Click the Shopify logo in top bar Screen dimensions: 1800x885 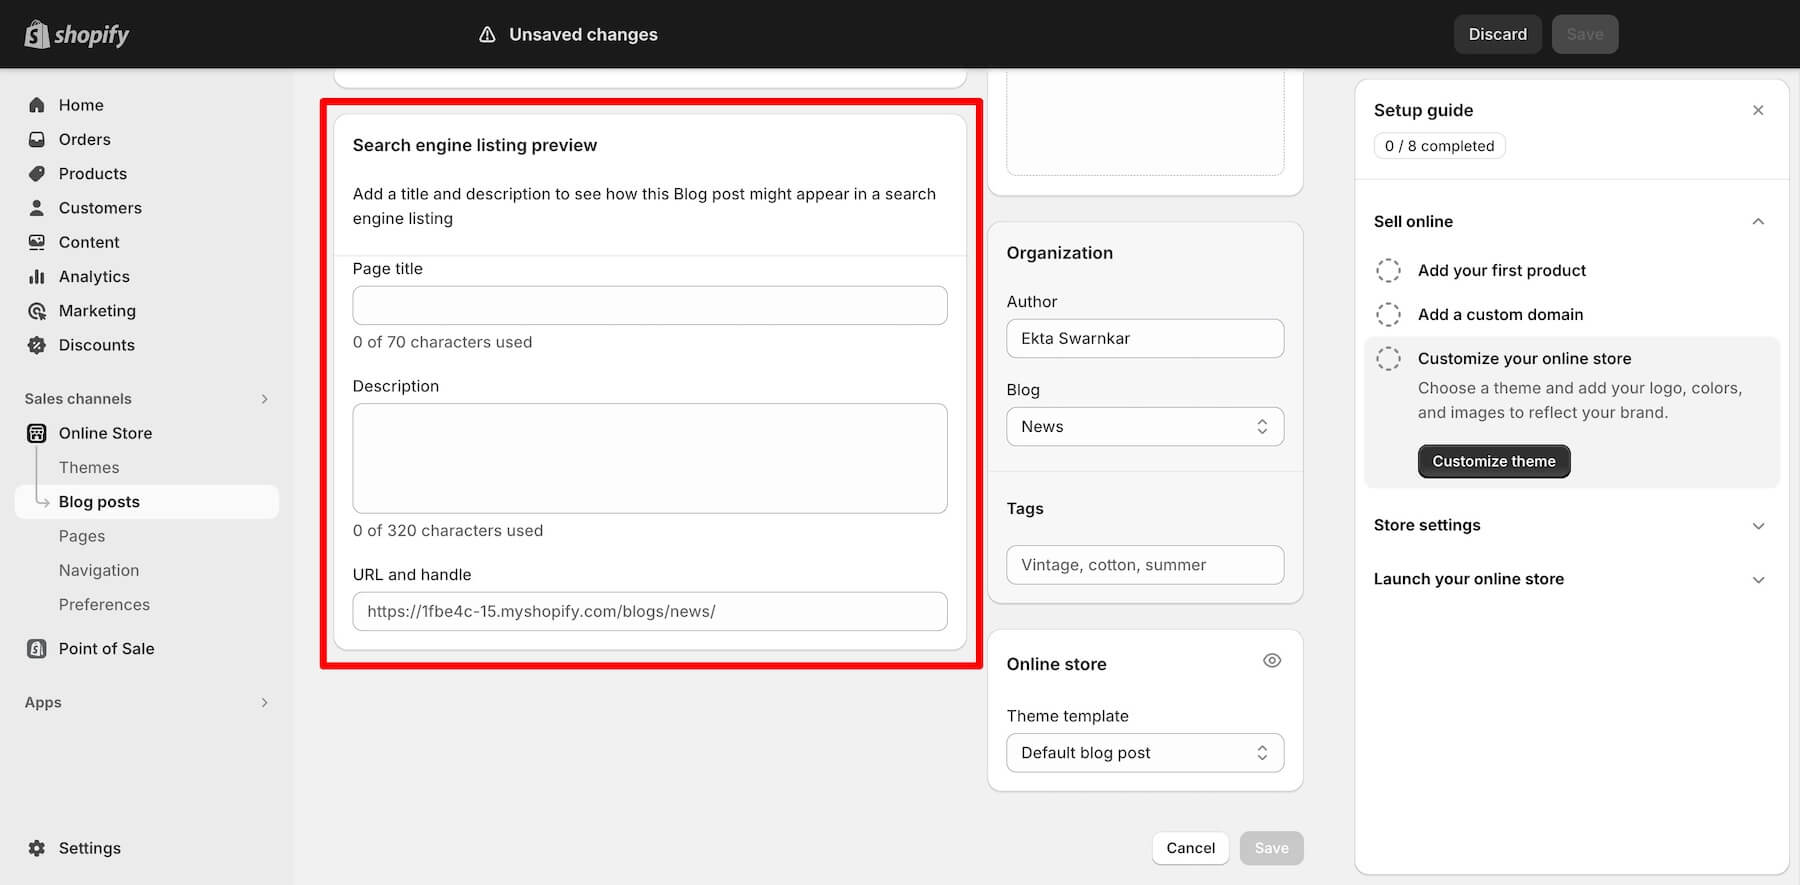(77, 34)
